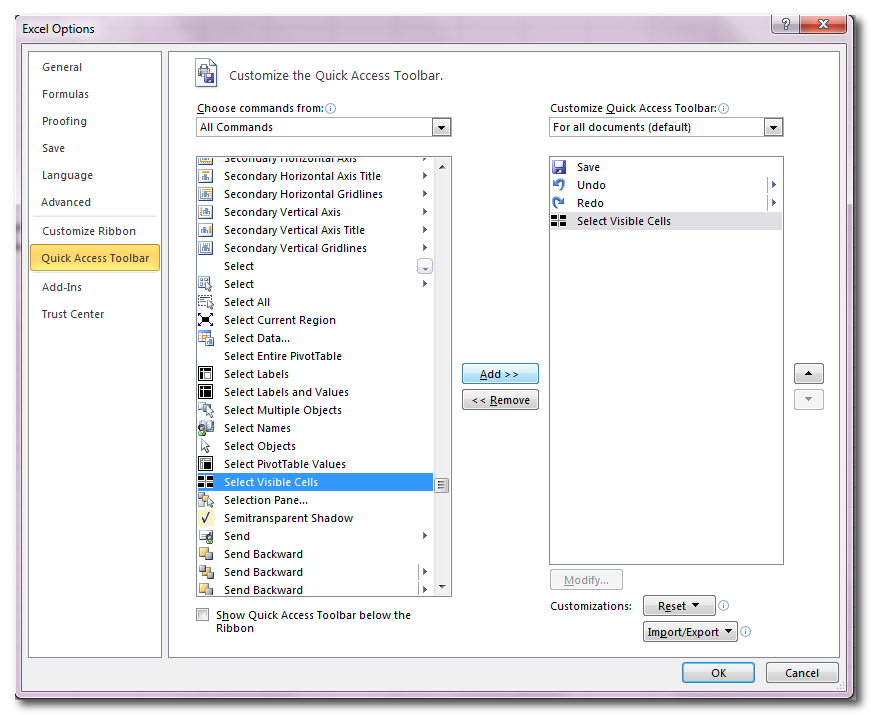Click the move up arrow button

click(x=808, y=373)
